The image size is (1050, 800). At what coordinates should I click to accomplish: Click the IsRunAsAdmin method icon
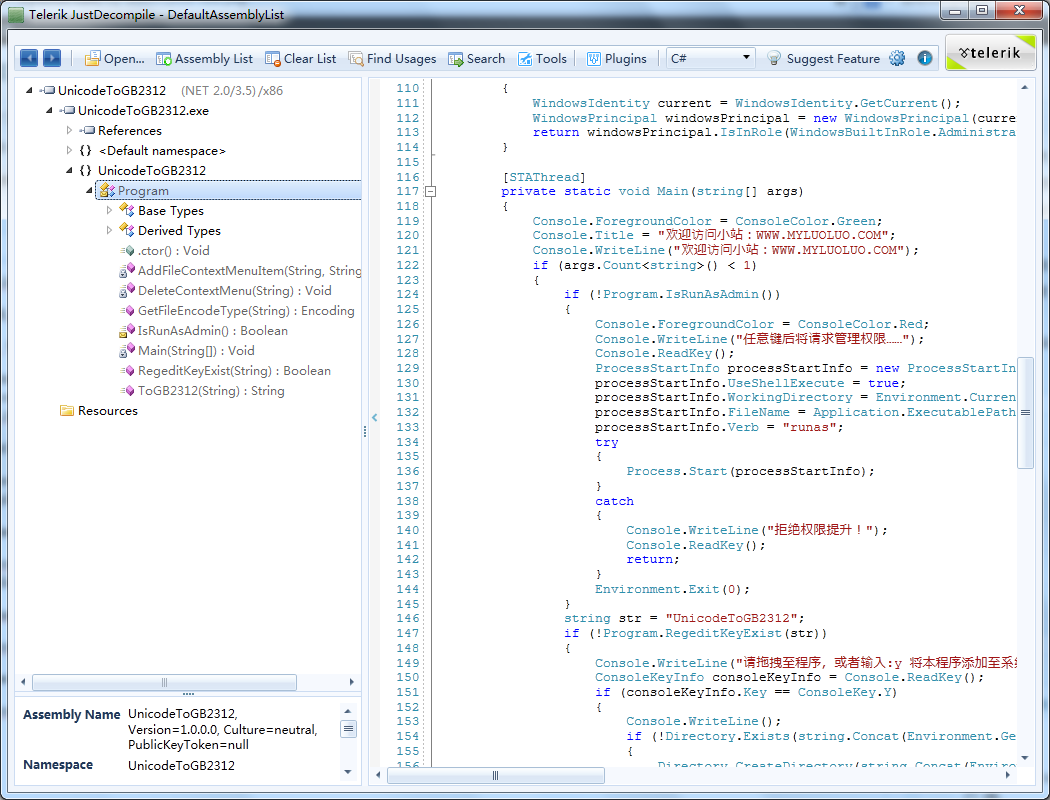click(127, 331)
